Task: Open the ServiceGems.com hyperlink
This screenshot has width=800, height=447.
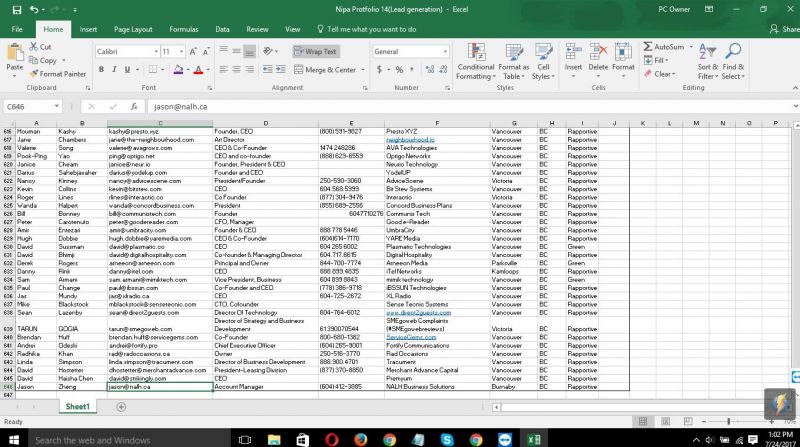Action: tap(411, 337)
